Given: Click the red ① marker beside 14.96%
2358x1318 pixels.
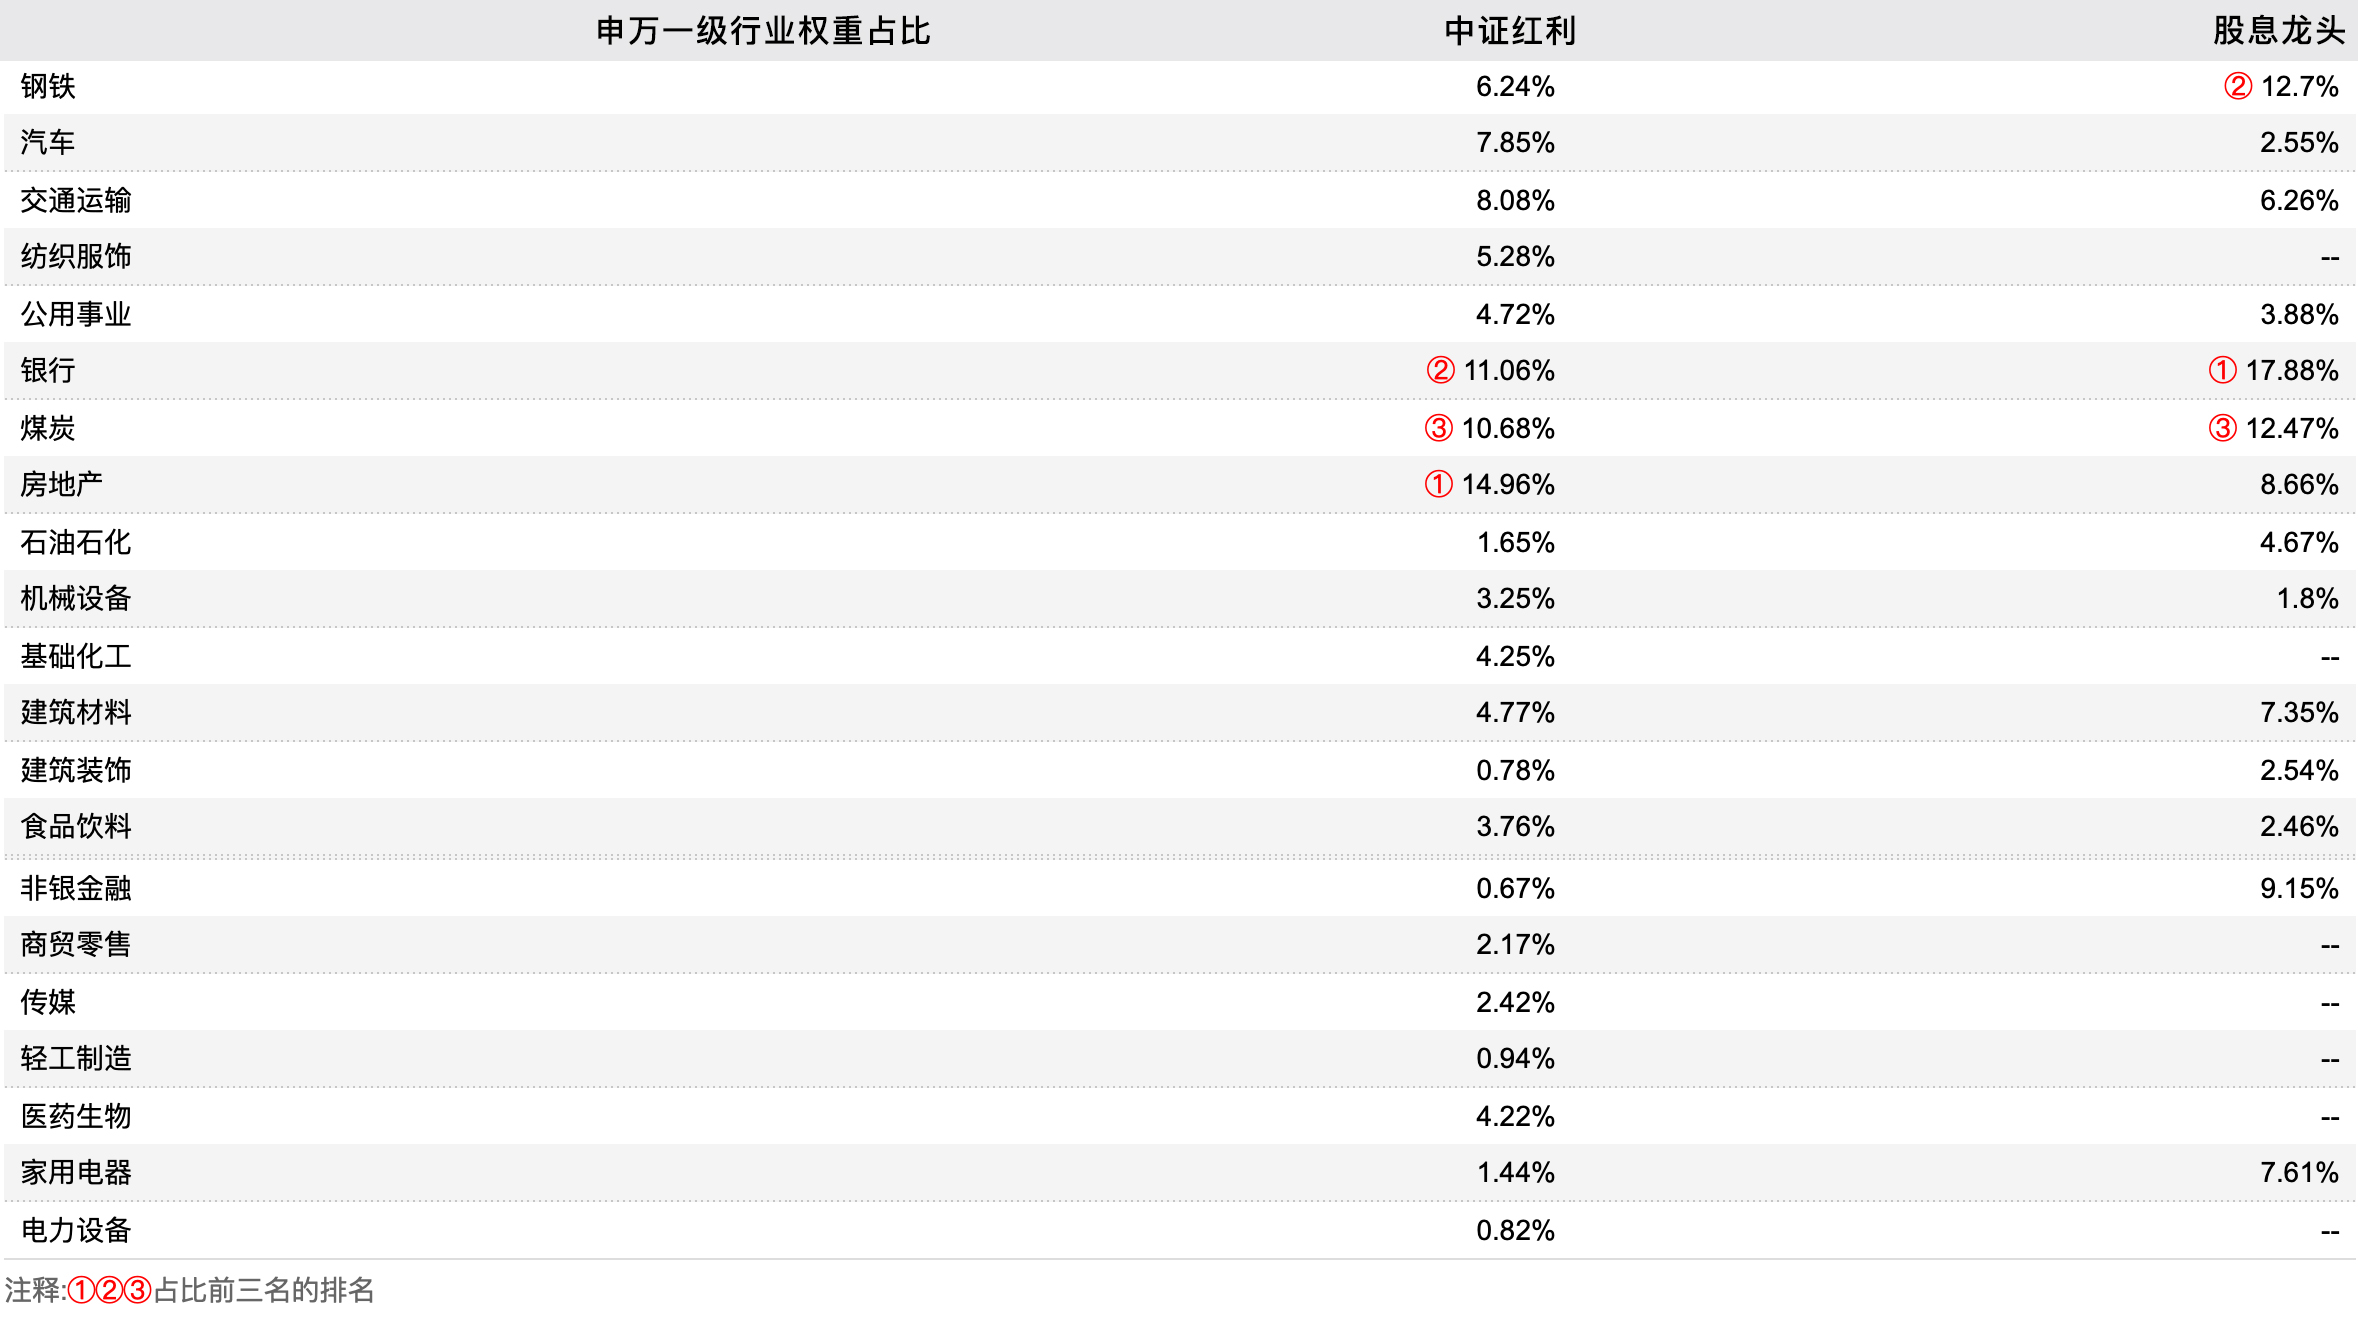Looking at the screenshot, I should pos(1438,485).
